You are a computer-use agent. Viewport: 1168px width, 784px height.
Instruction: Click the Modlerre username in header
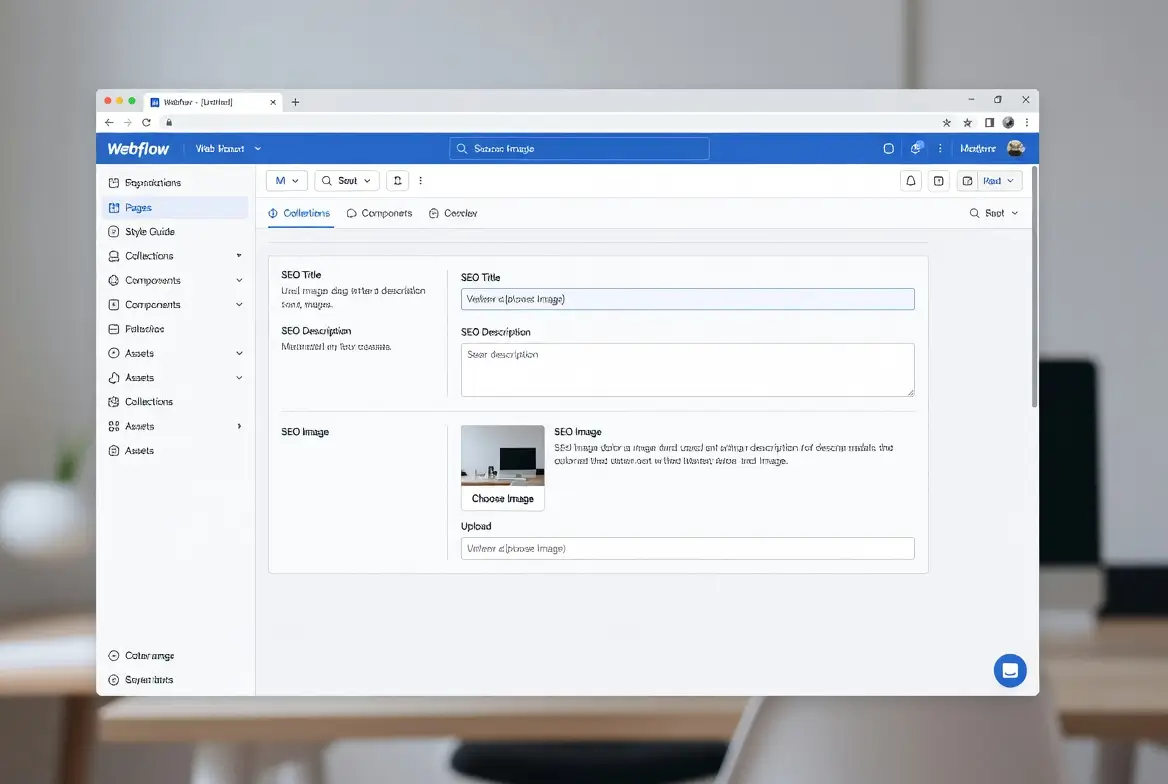977,148
